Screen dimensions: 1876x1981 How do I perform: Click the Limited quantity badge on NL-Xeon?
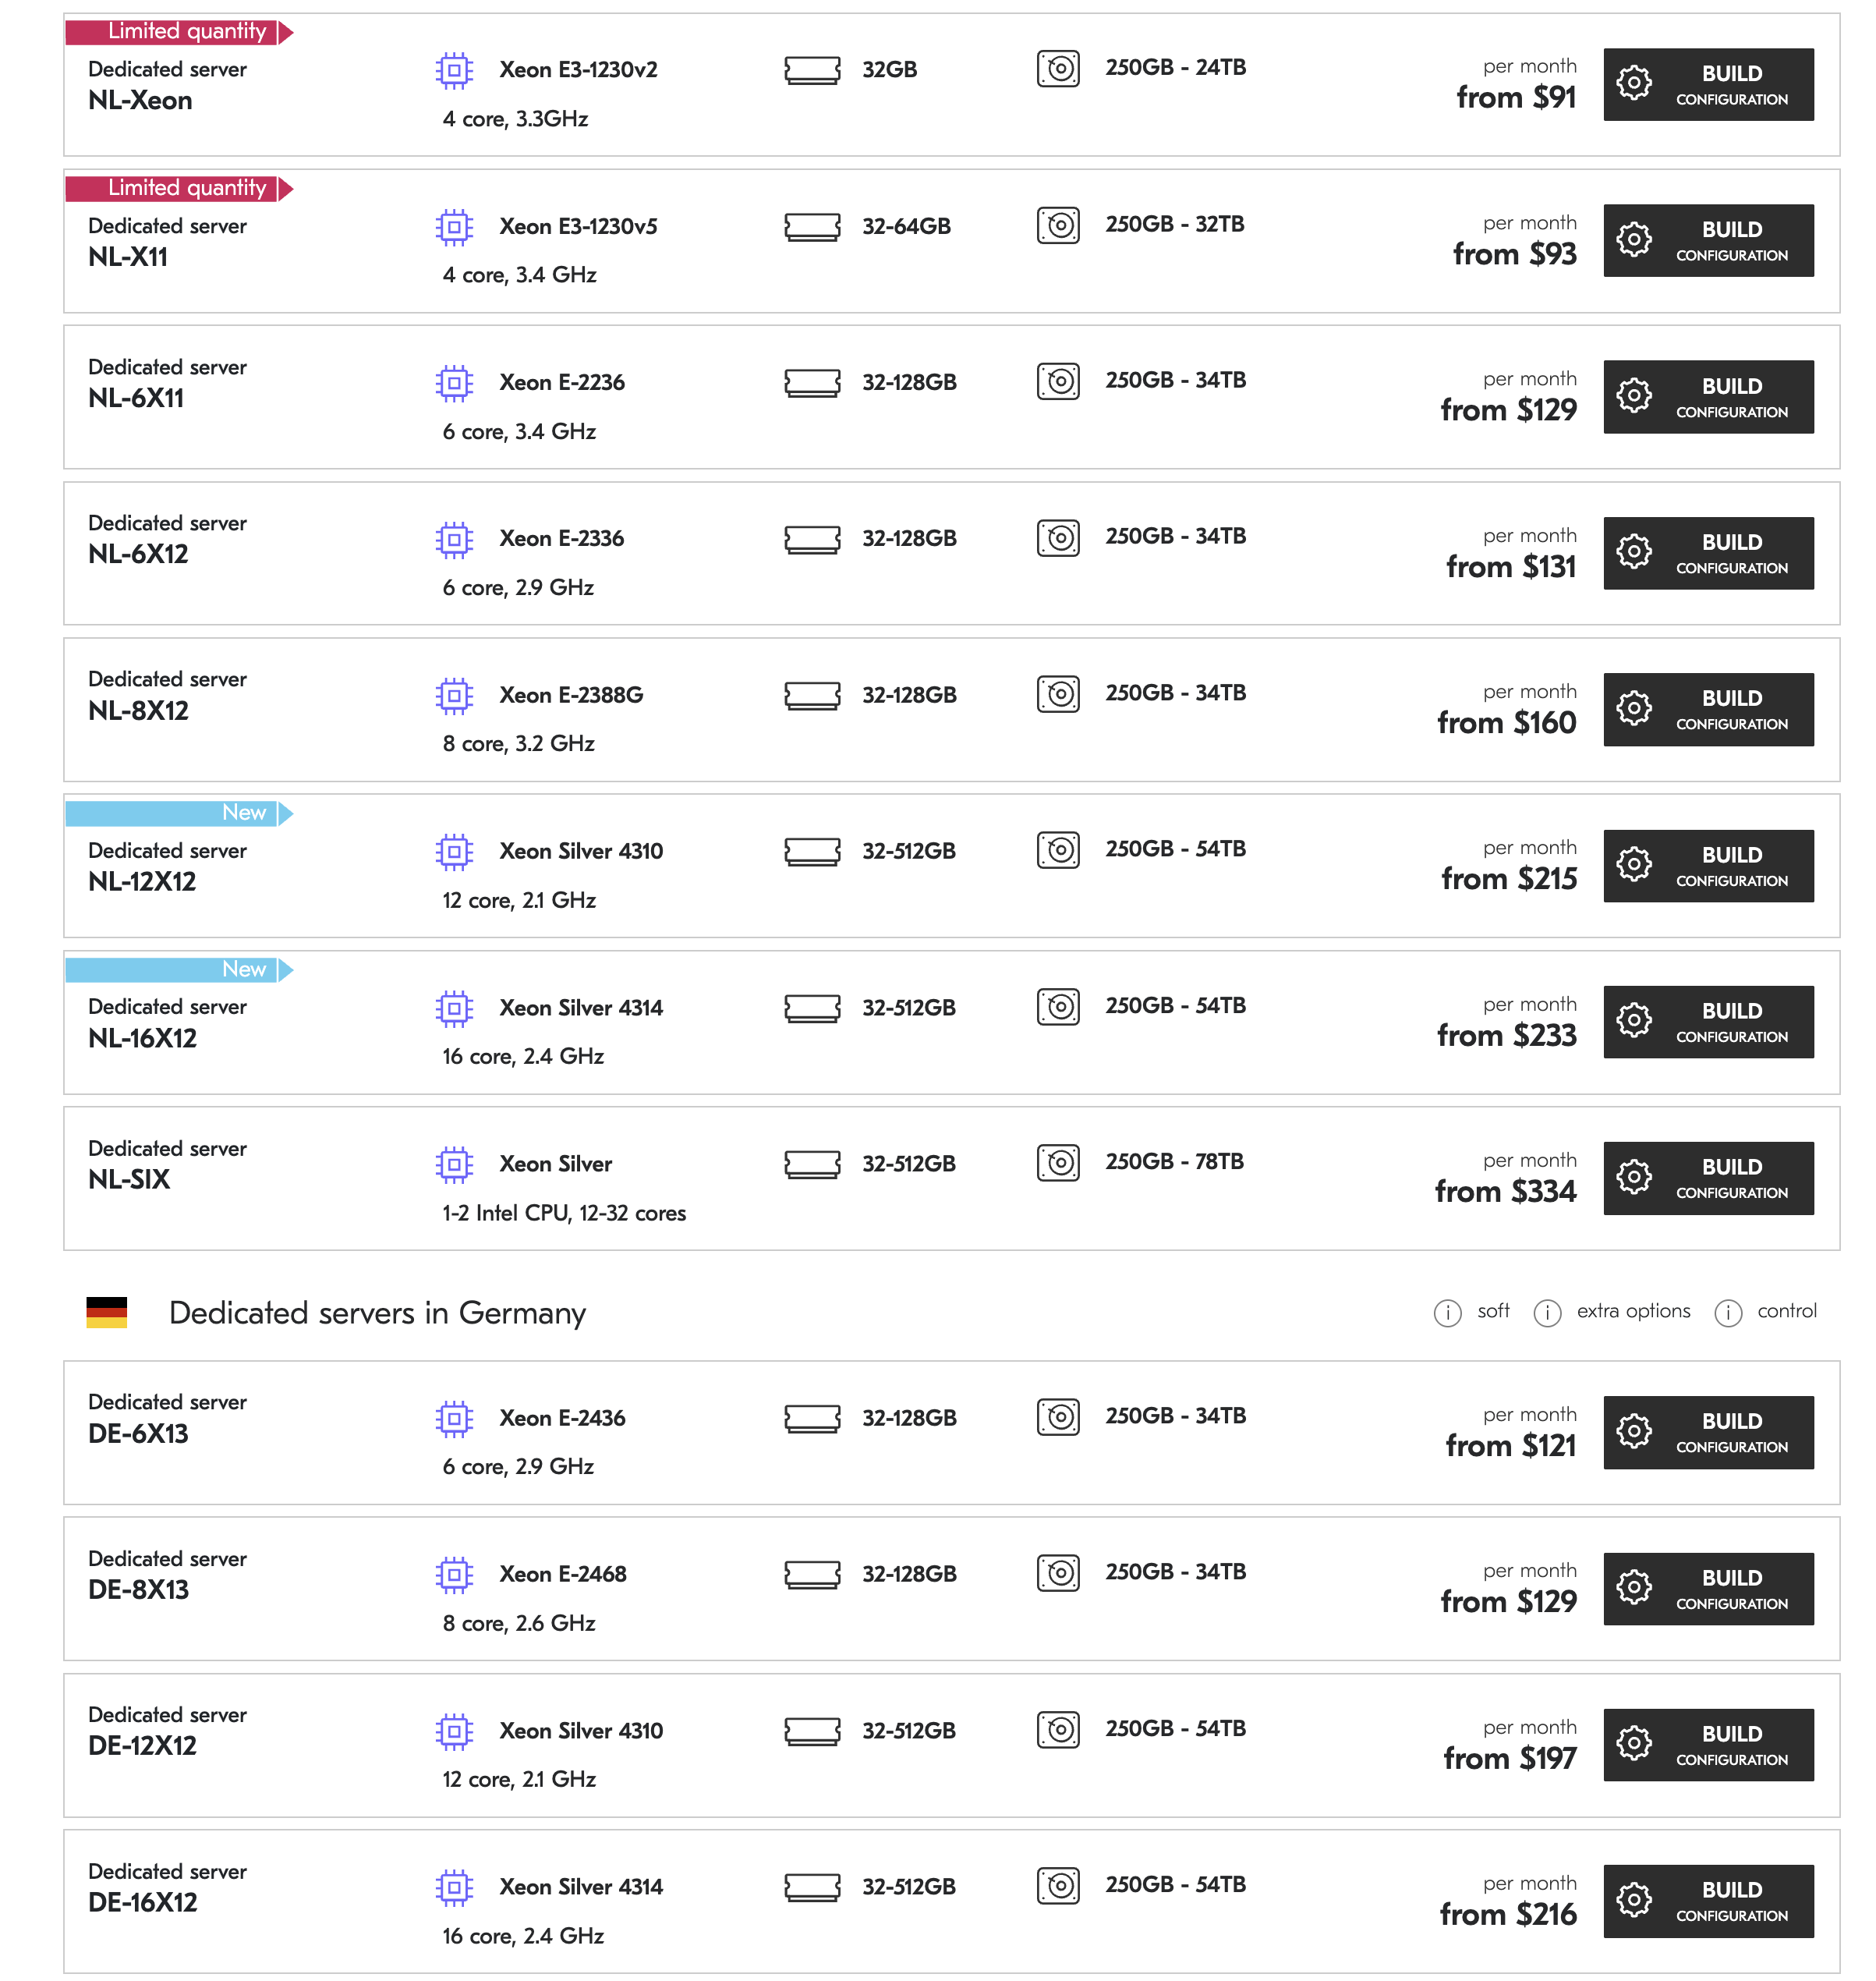point(179,32)
